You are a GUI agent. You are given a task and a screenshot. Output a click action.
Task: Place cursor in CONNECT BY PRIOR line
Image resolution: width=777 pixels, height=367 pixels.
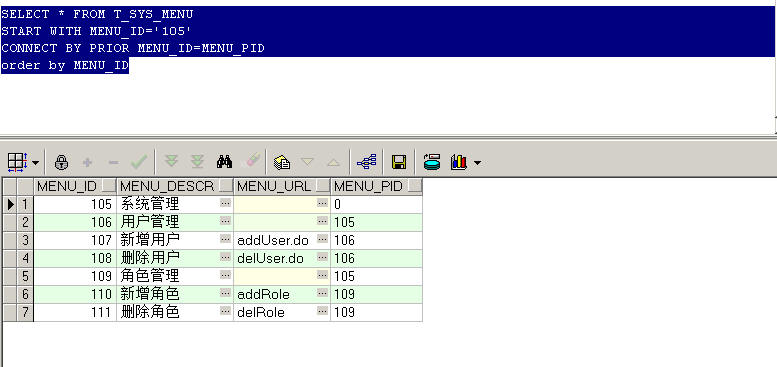133,48
